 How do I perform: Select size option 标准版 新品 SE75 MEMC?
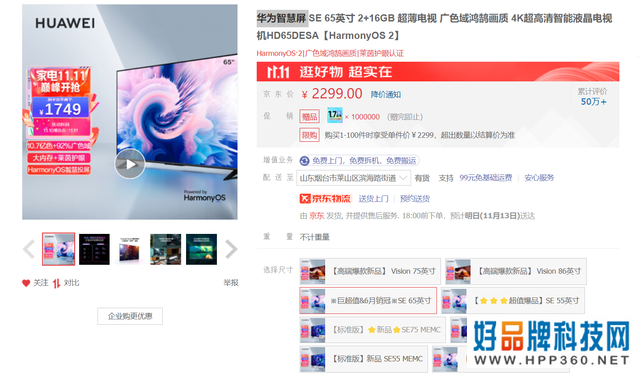tap(372, 330)
